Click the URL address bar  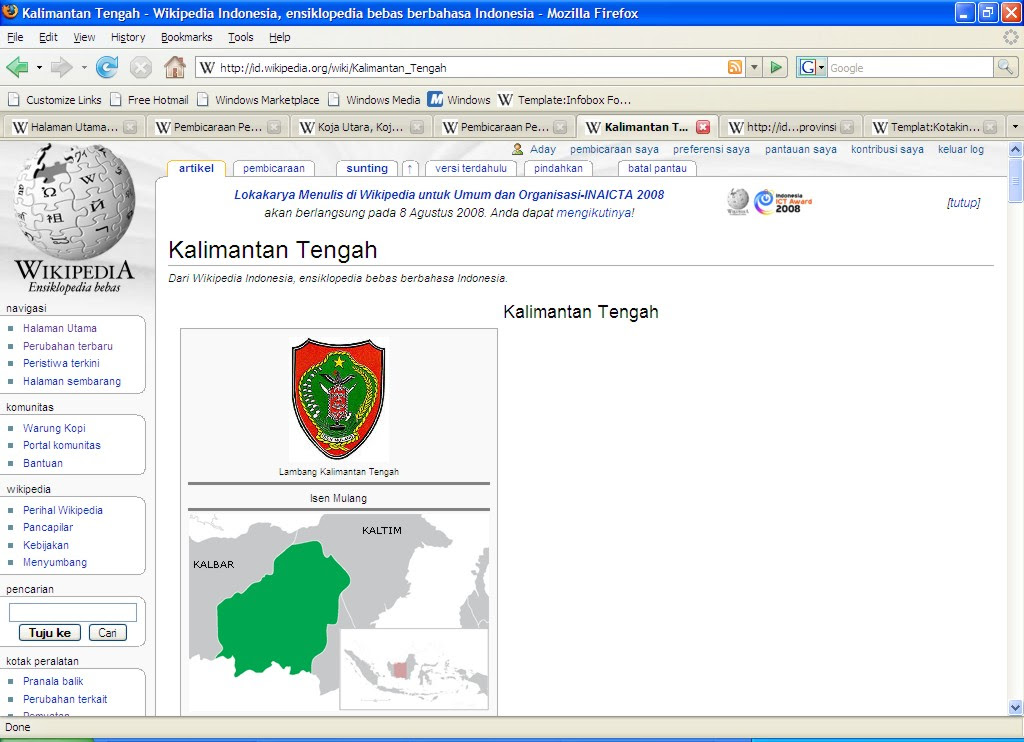click(470, 67)
